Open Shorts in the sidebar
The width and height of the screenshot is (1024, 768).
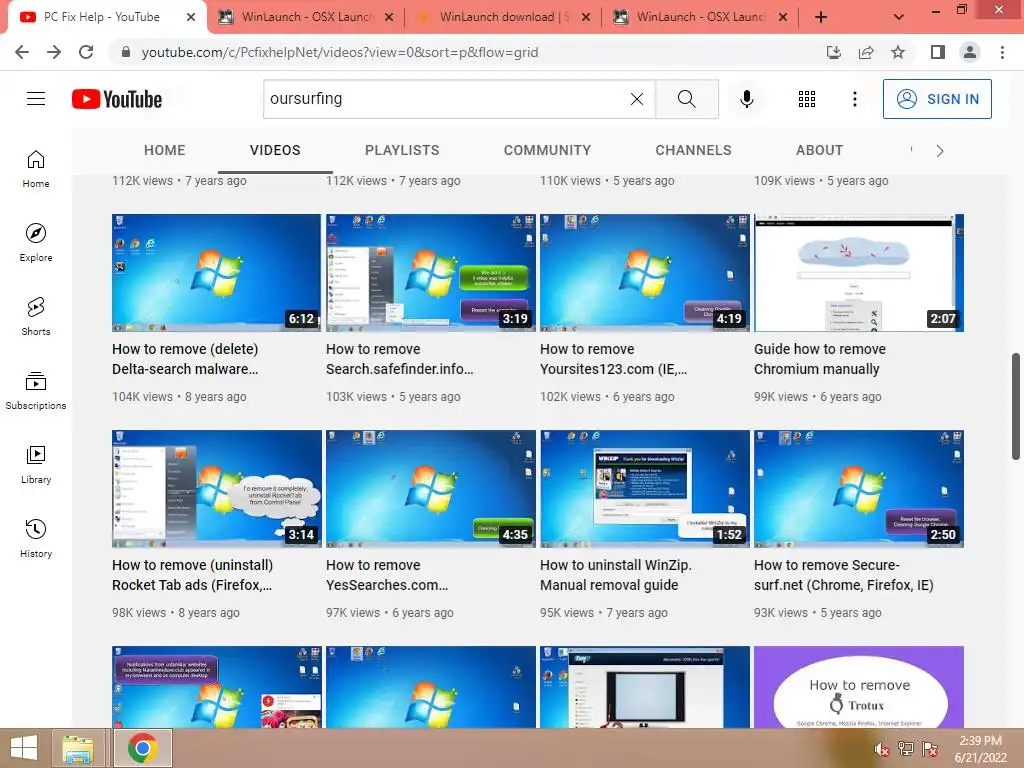click(x=36, y=316)
